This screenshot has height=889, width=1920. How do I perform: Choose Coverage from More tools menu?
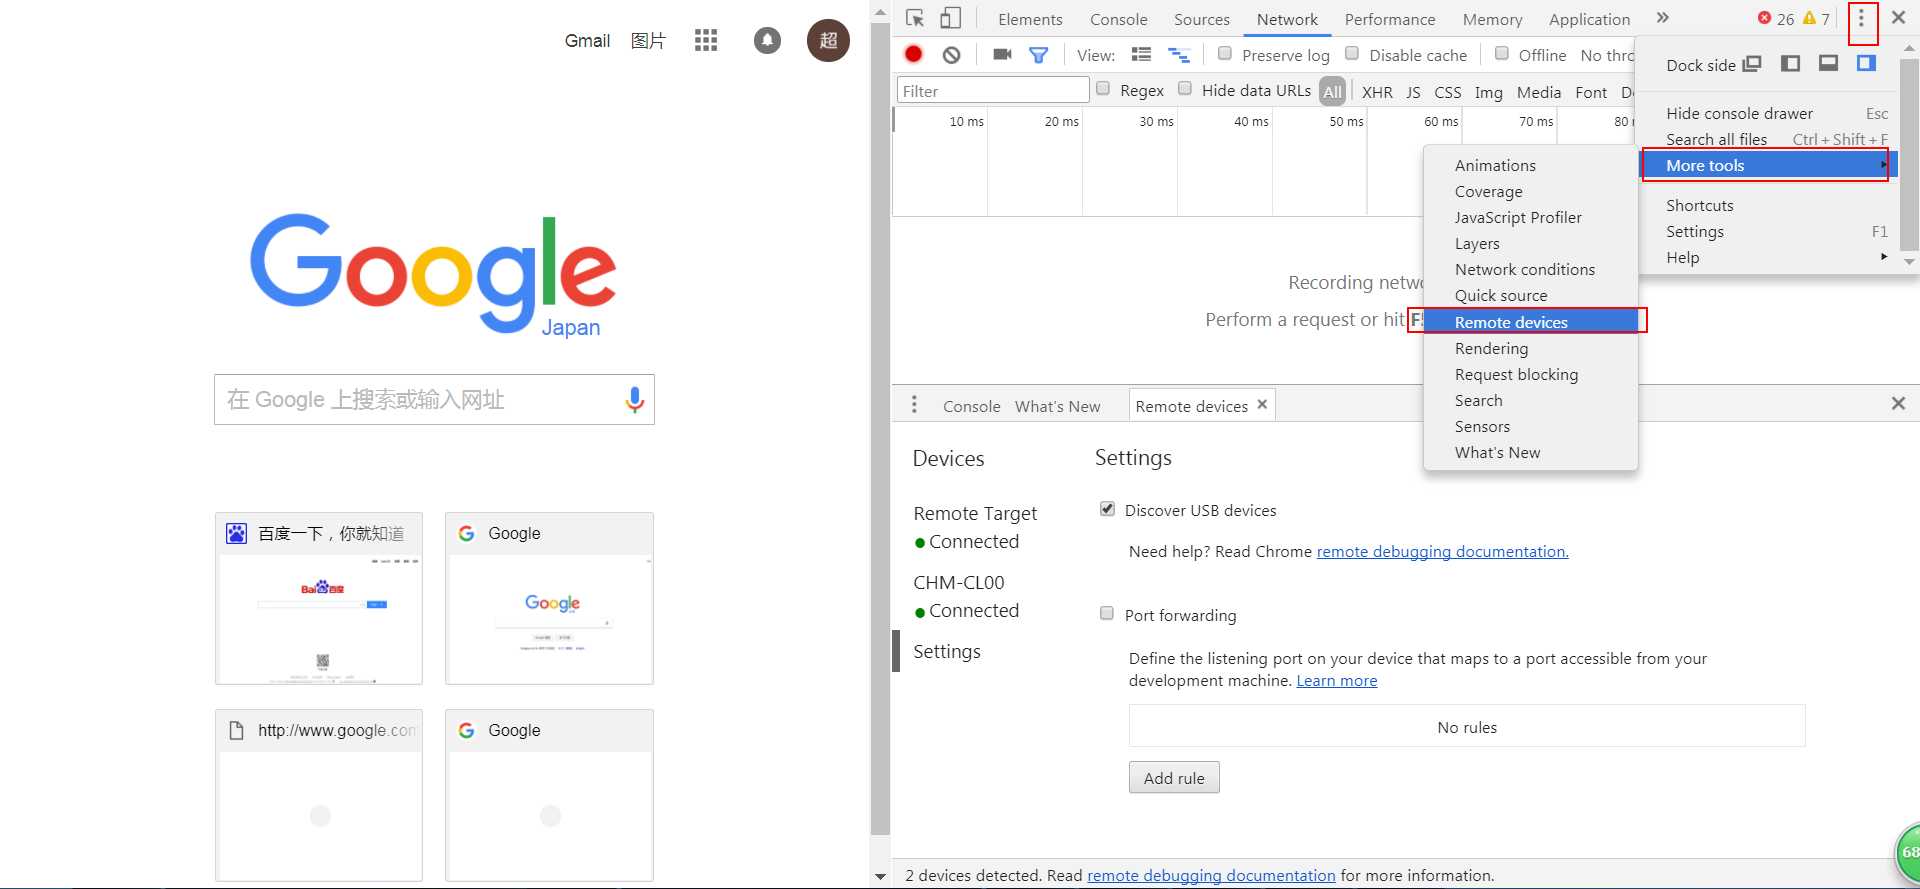[1530, 191]
